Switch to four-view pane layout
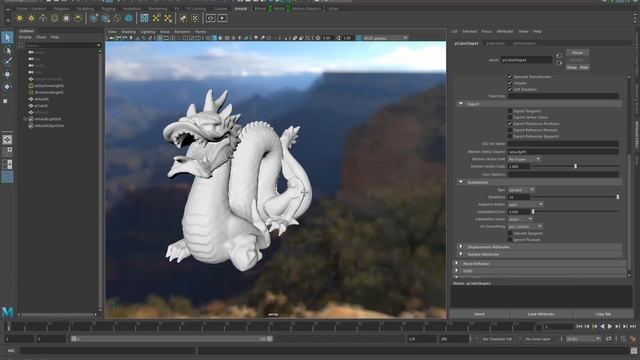Viewport: 640px width, 360px height. coord(7,152)
